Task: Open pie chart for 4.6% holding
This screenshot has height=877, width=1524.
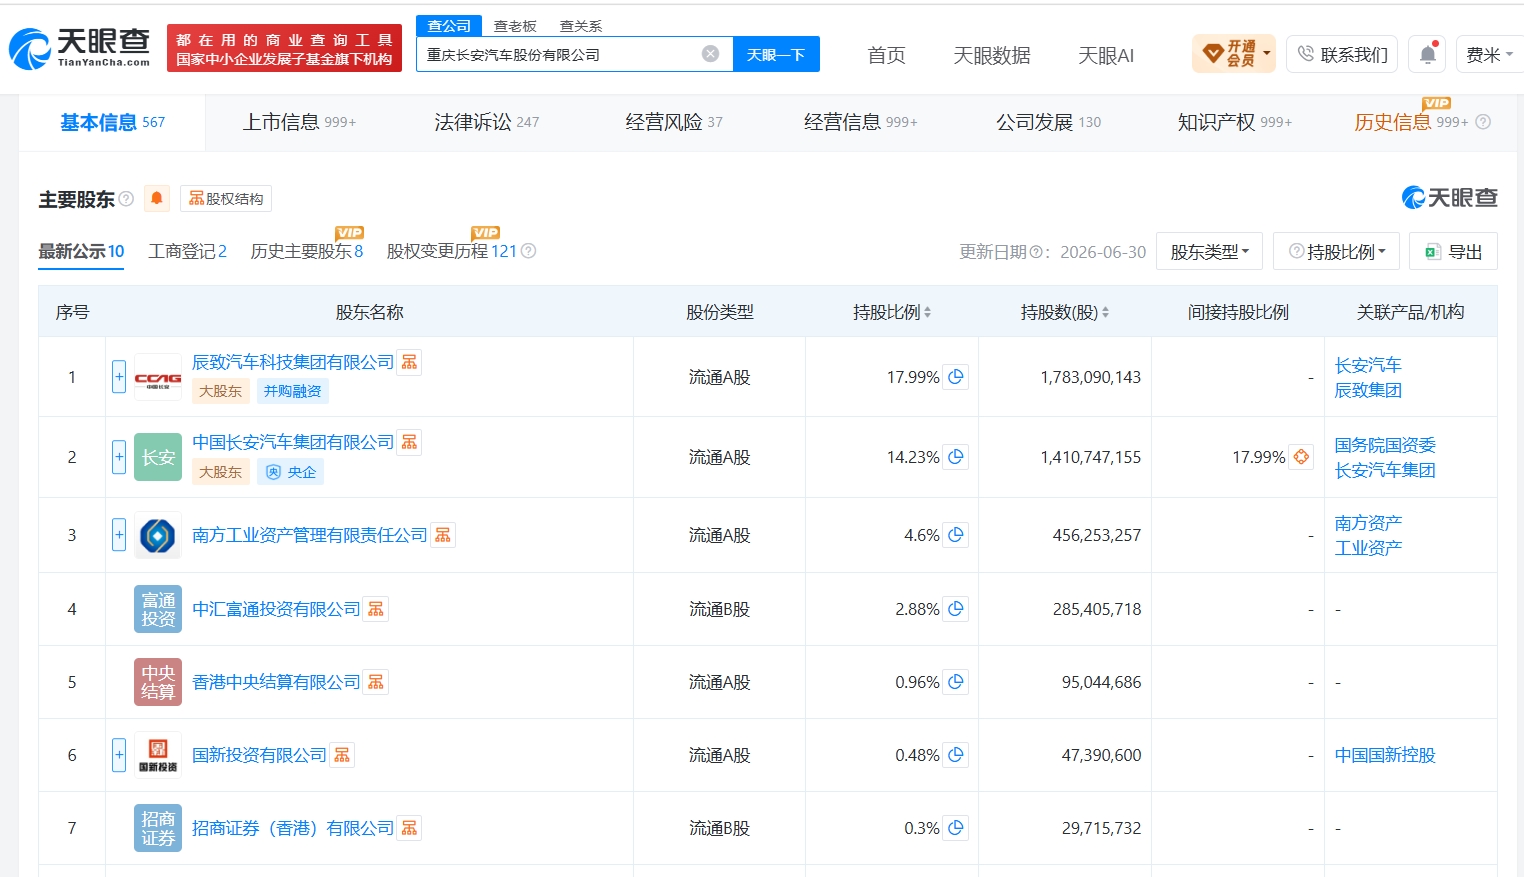Action: coord(956,535)
